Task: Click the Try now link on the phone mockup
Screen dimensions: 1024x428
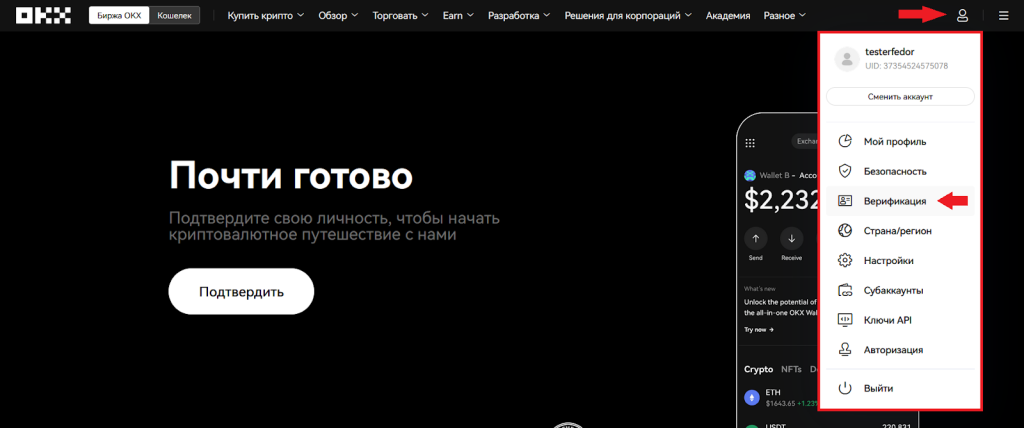Action: (759, 329)
